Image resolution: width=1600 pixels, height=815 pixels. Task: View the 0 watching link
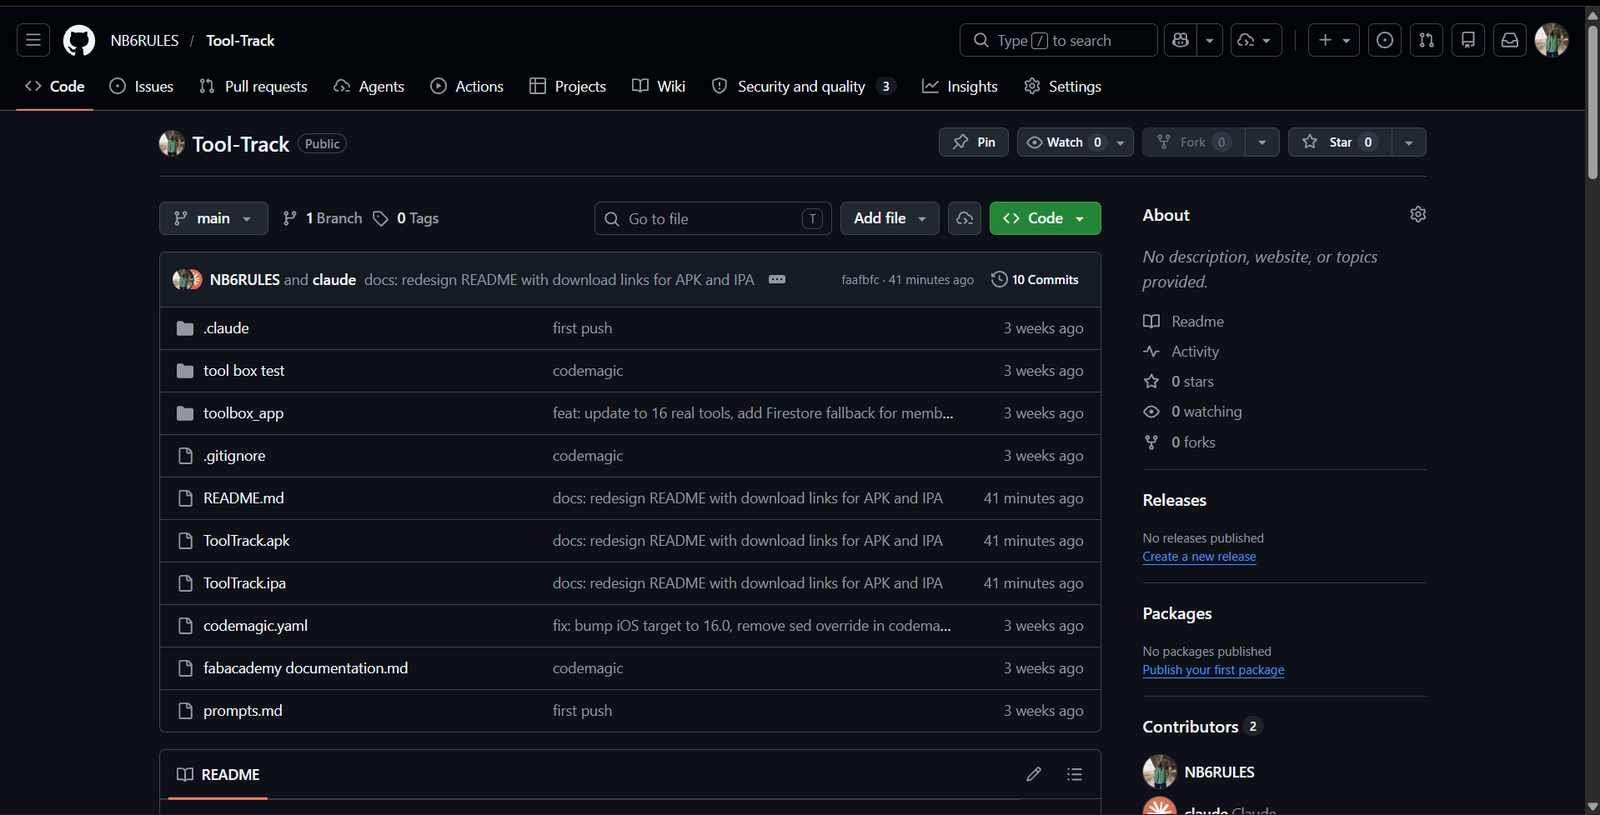[1193, 412]
